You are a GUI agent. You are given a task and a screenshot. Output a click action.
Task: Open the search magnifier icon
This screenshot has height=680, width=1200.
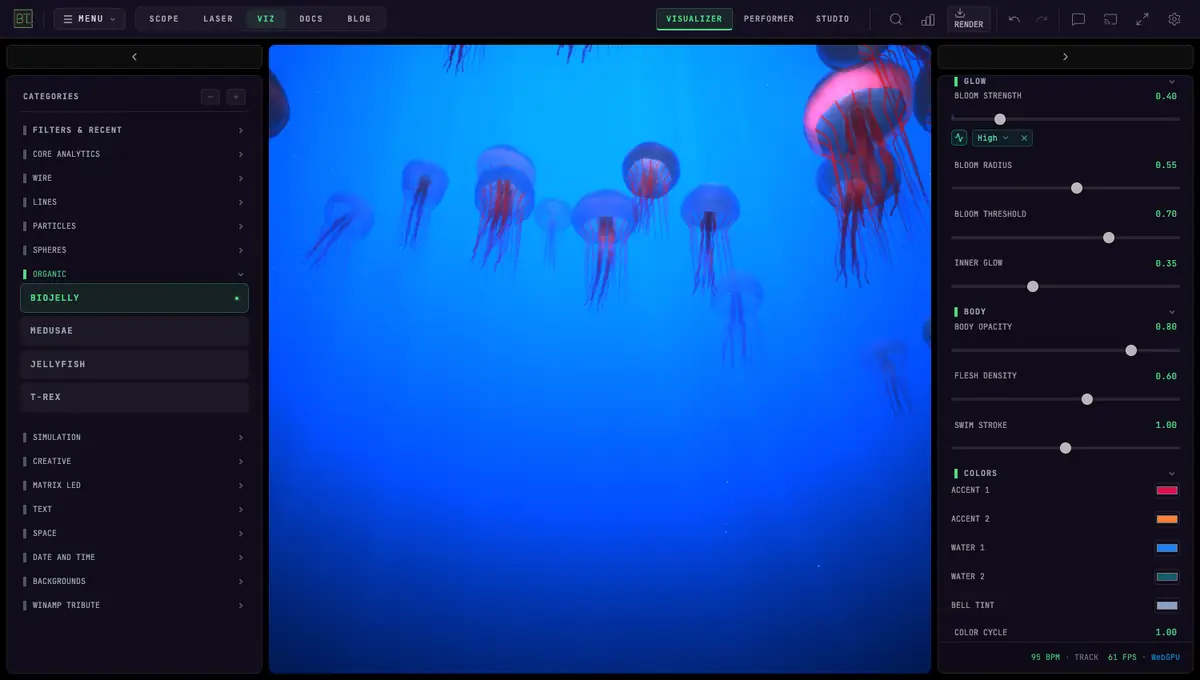[x=896, y=19]
